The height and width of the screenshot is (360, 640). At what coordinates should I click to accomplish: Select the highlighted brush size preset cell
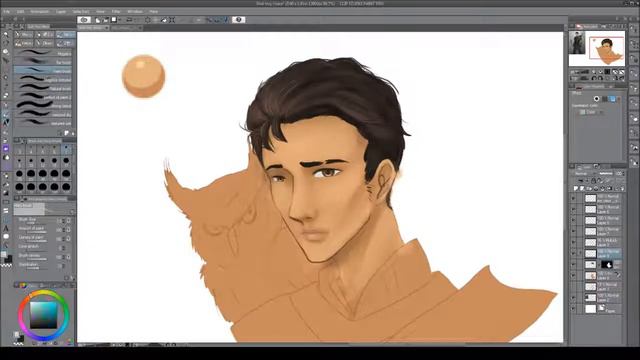click(66, 149)
